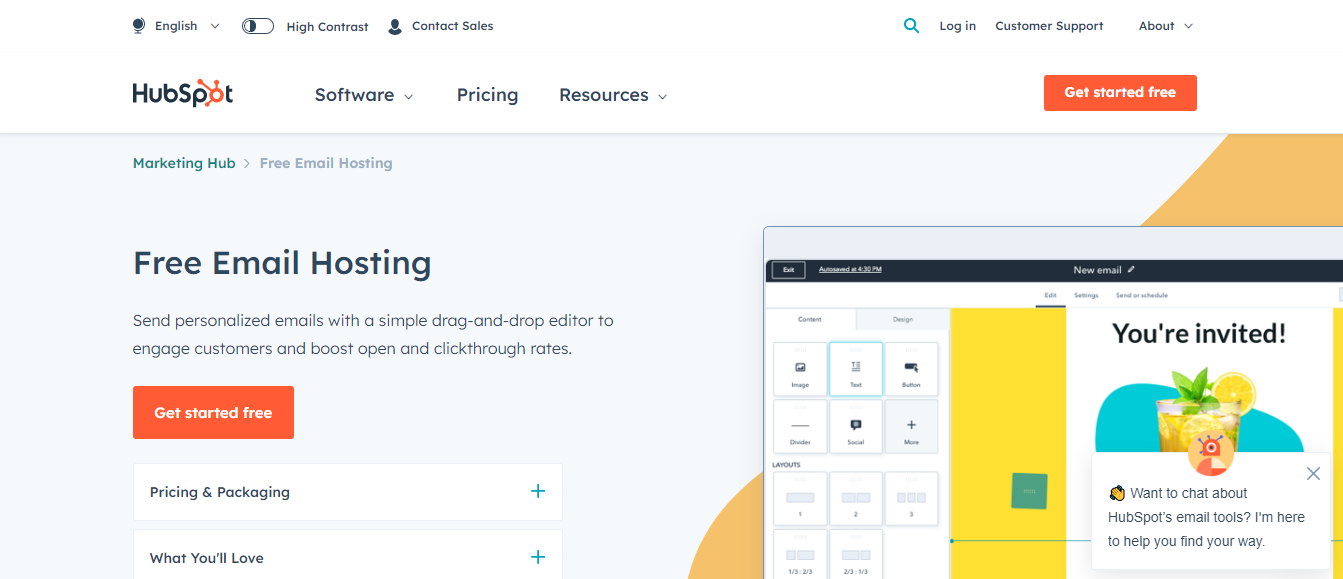Click the waving hands emoji in chat
Image resolution: width=1343 pixels, height=579 pixels.
(1117, 493)
